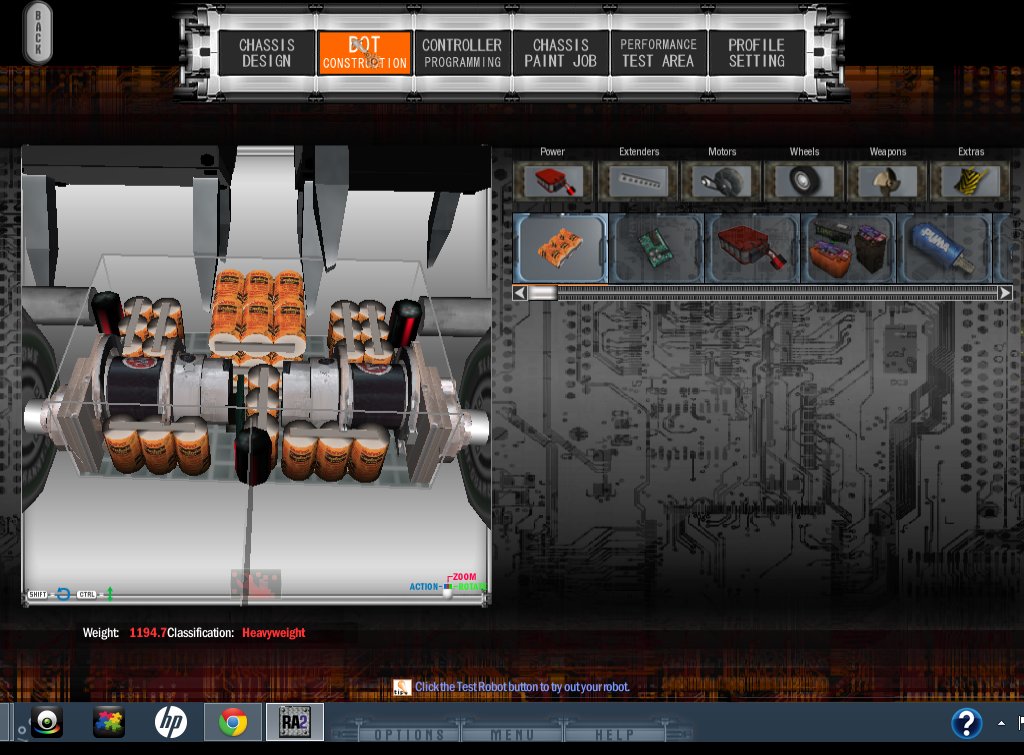Click the SHIFT key label in viewport

(37, 594)
